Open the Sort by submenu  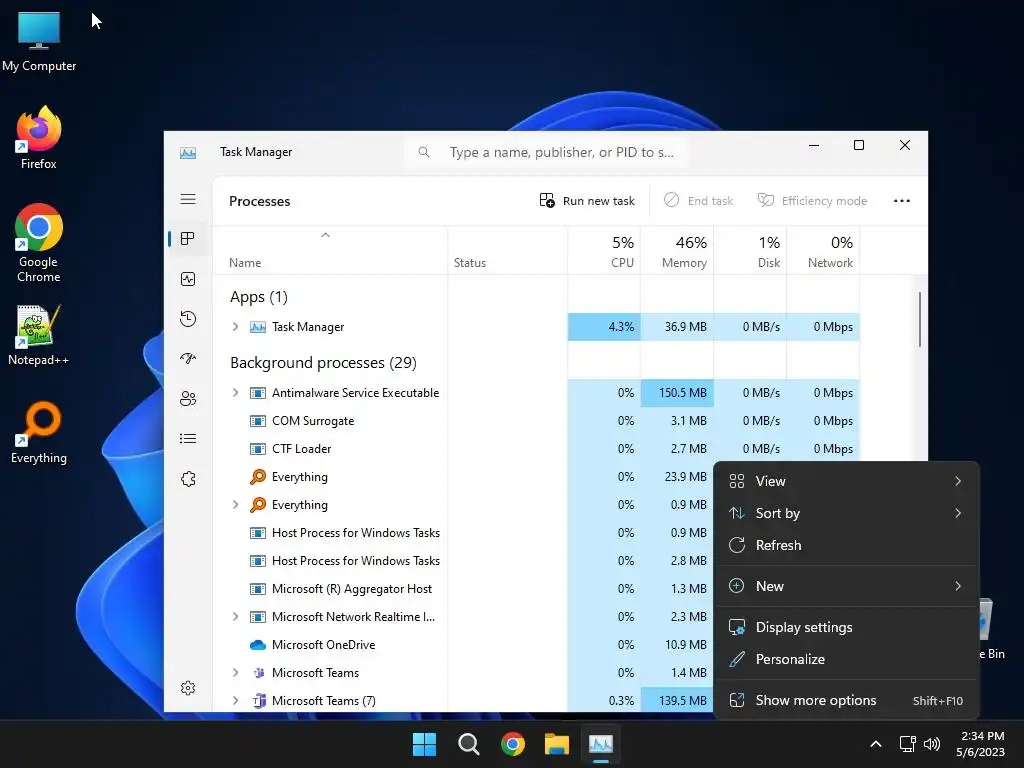point(846,513)
